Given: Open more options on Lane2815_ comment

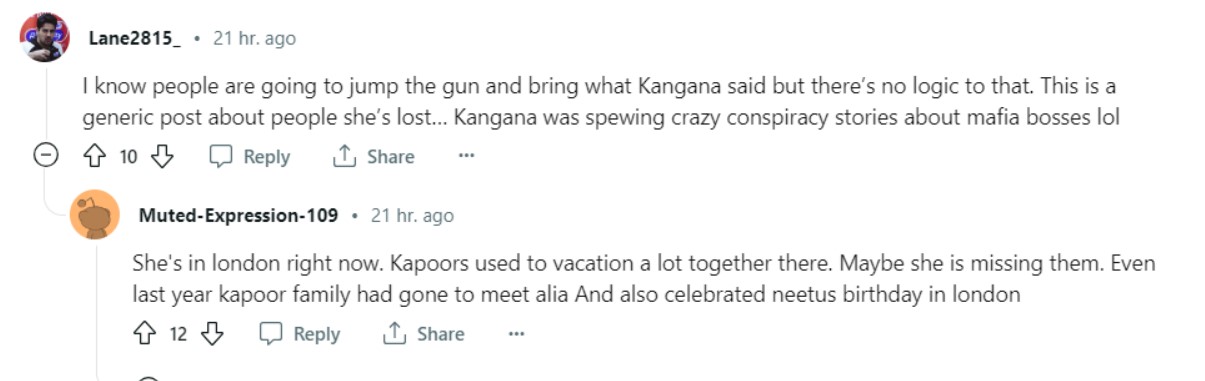Looking at the screenshot, I should coord(466,156).
